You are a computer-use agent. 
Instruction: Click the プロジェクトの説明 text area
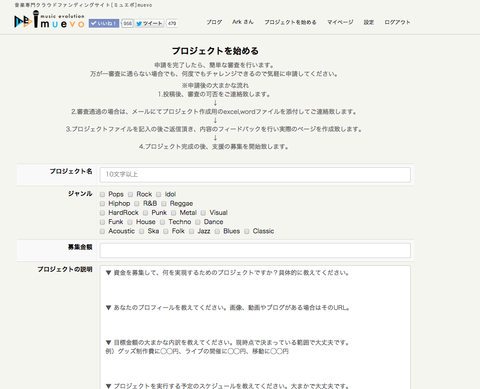255,327
